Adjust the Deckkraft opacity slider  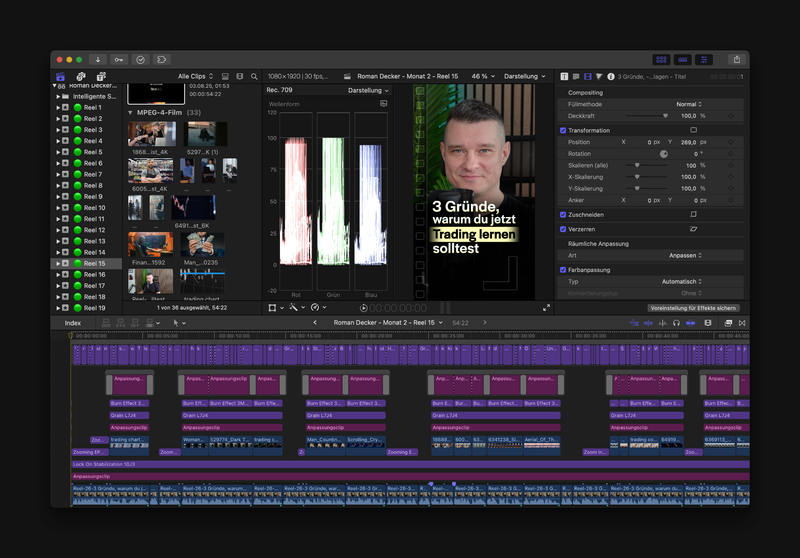point(665,116)
